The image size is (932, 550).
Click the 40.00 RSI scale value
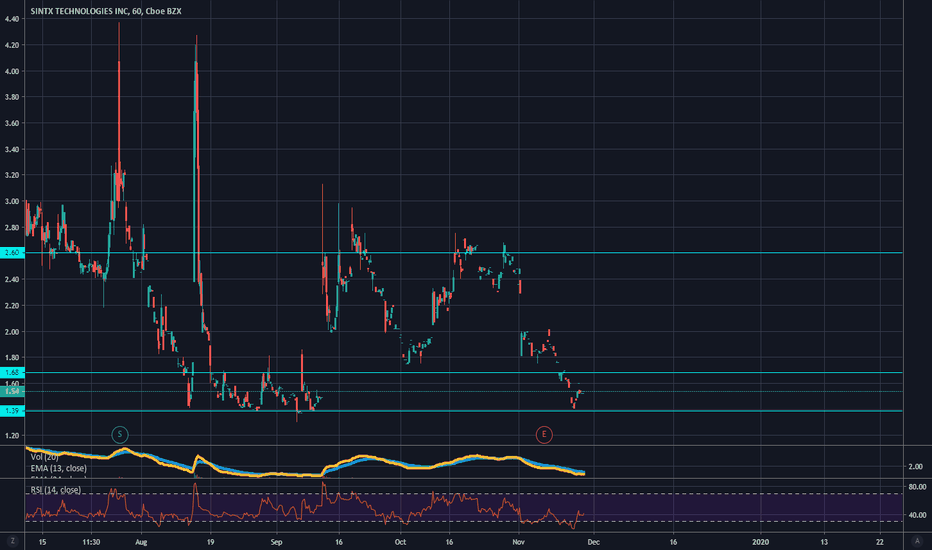(917, 516)
